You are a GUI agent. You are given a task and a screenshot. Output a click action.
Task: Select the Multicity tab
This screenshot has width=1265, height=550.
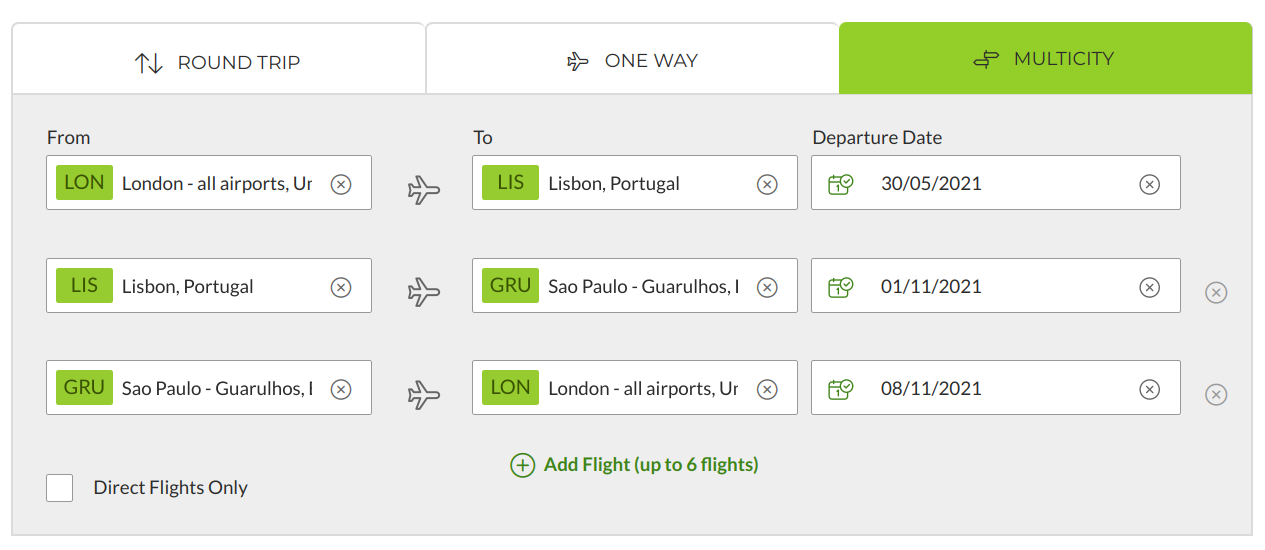[x=1045, y=59]
